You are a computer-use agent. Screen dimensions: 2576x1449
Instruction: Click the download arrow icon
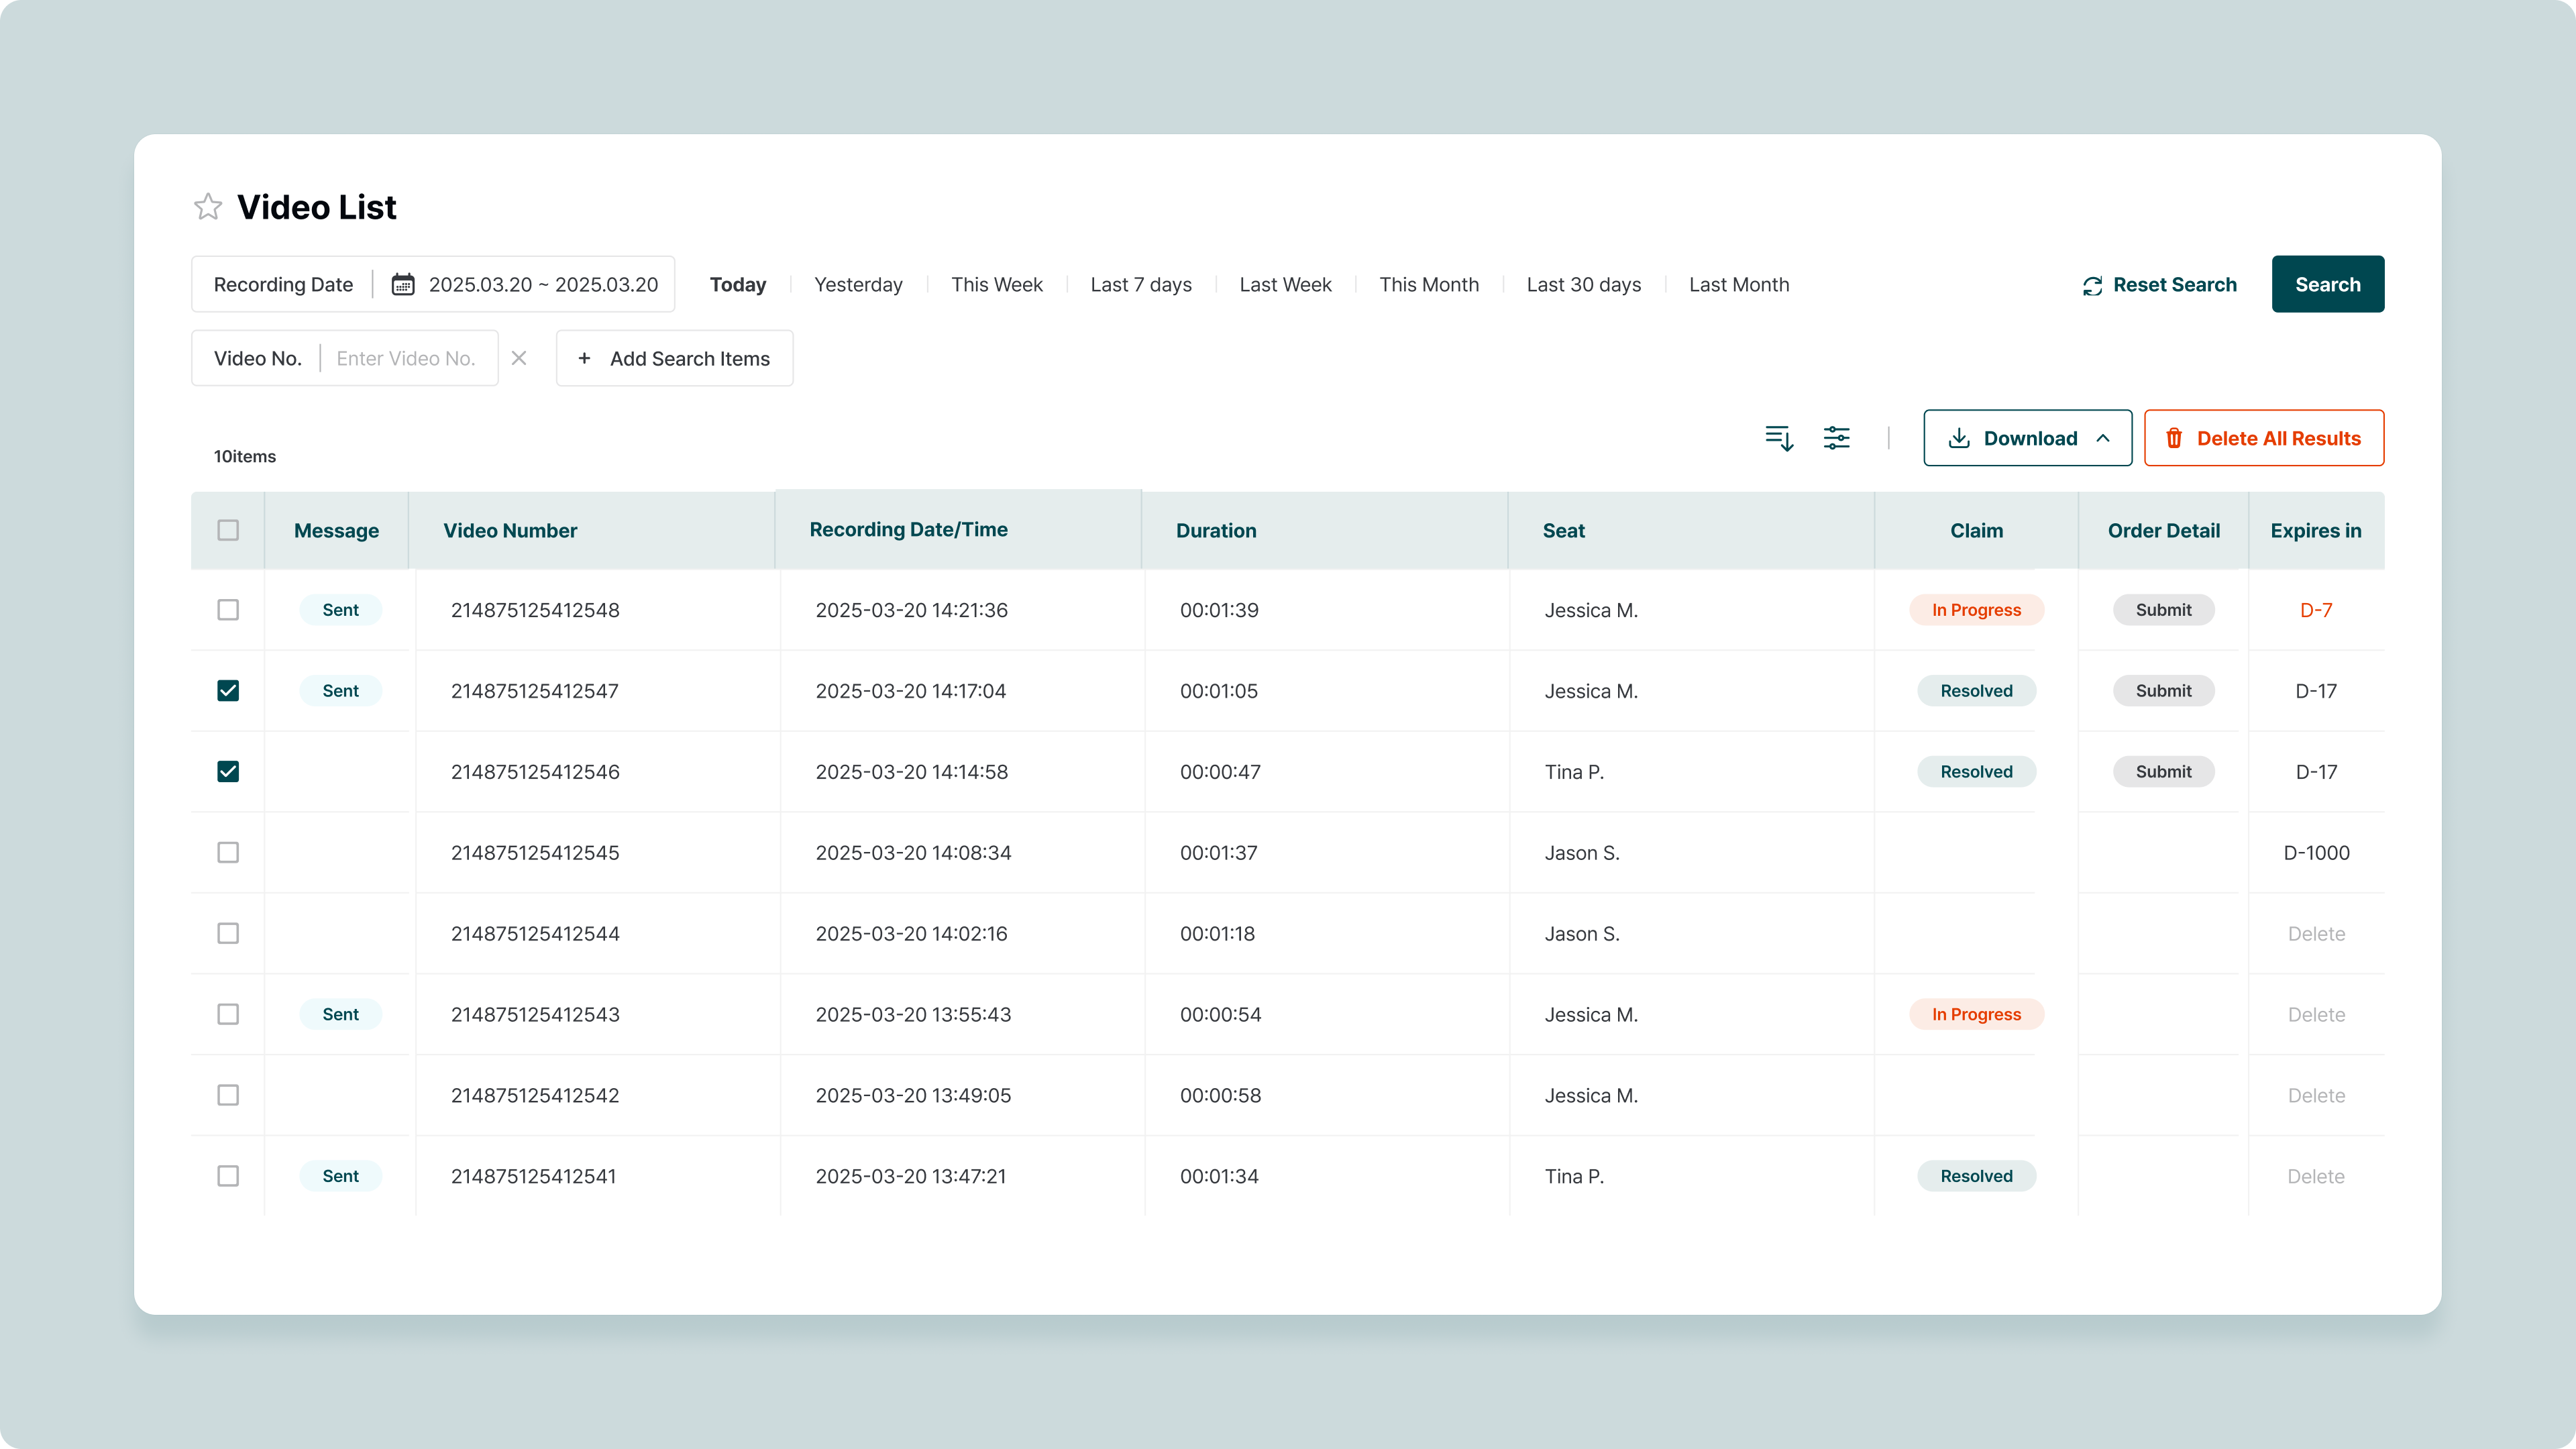coord(1959,438)
